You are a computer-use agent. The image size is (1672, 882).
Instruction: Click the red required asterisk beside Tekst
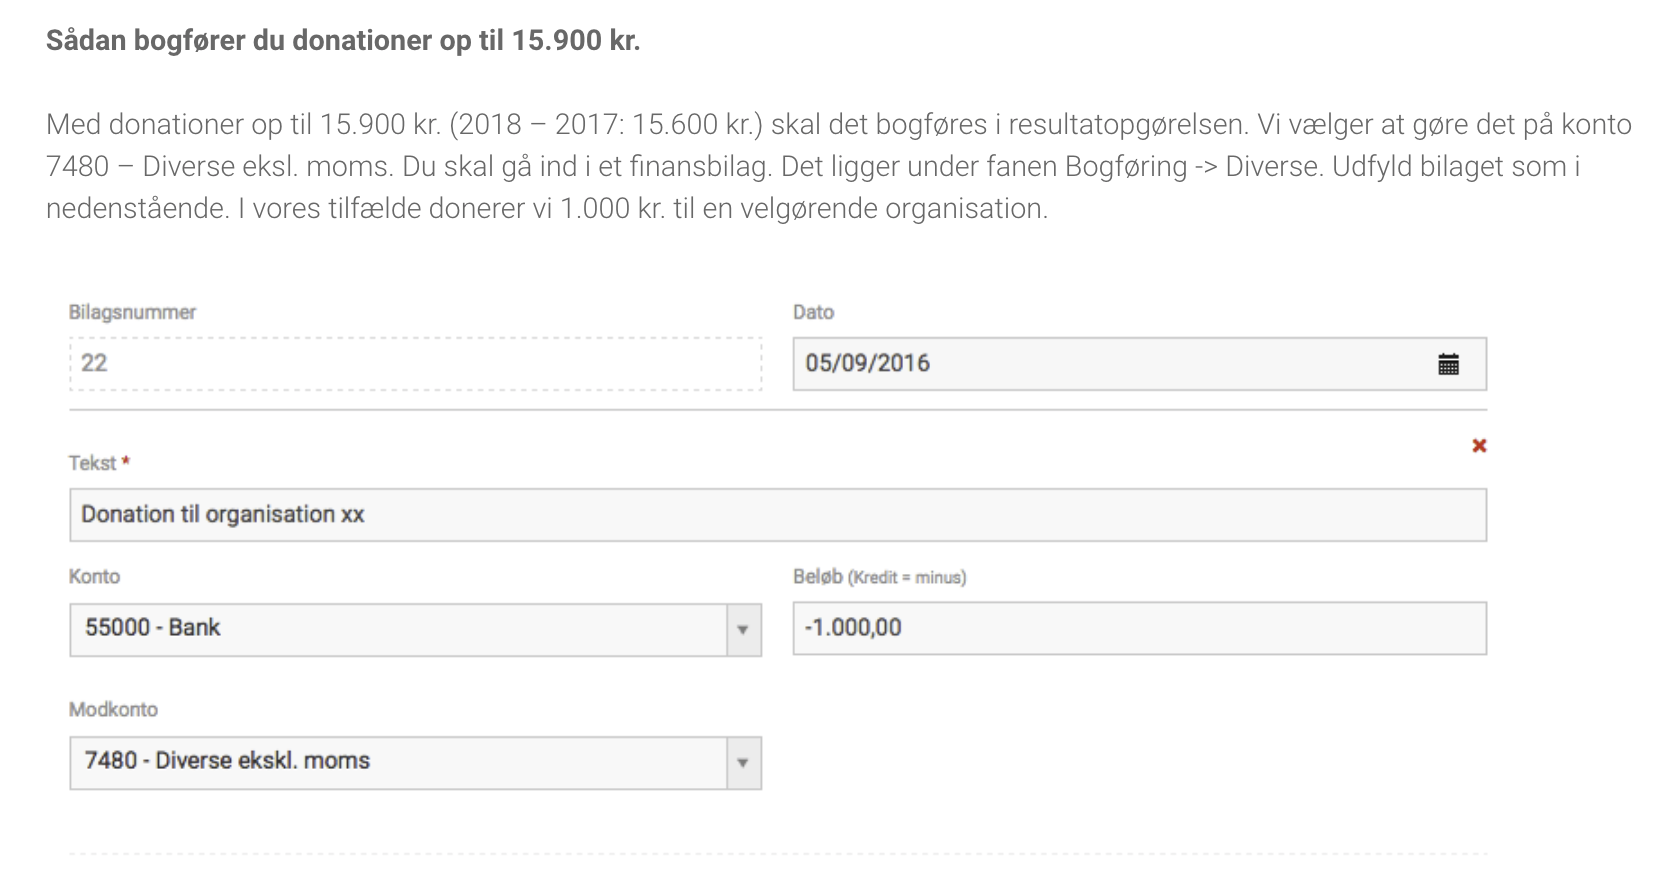(x=126, y=461)
